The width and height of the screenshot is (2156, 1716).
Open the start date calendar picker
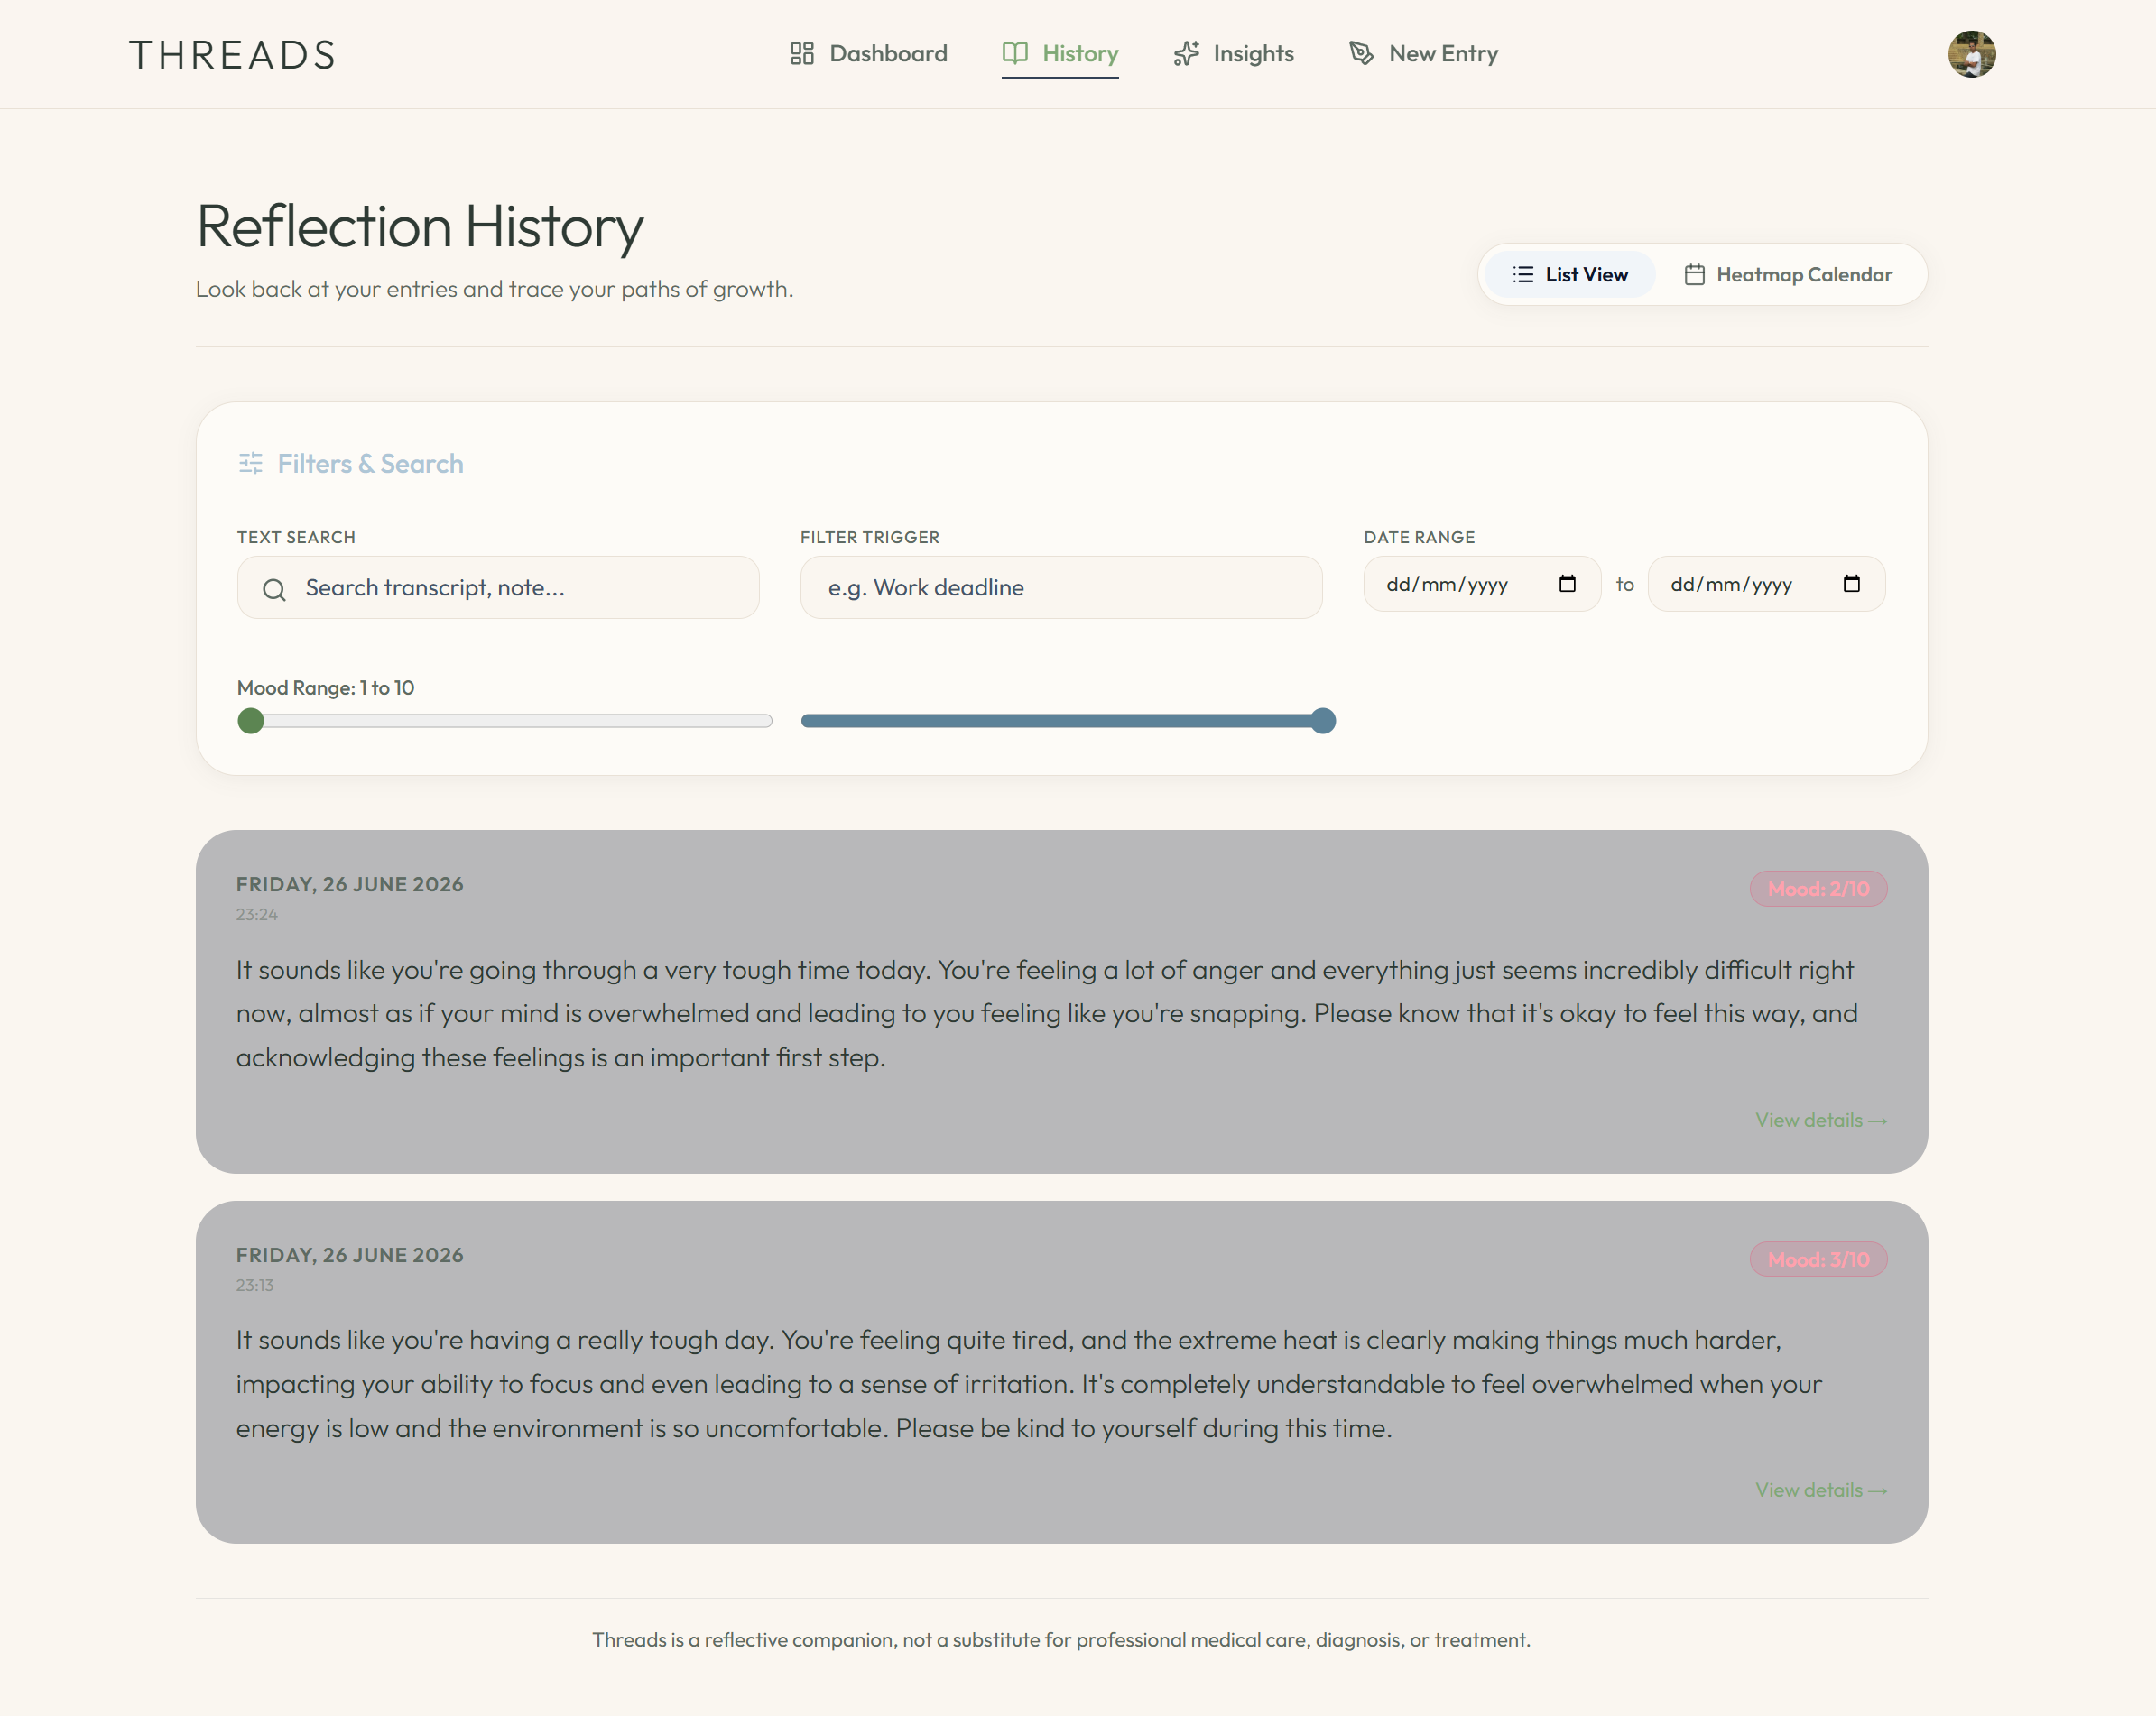coord(1567,584)
